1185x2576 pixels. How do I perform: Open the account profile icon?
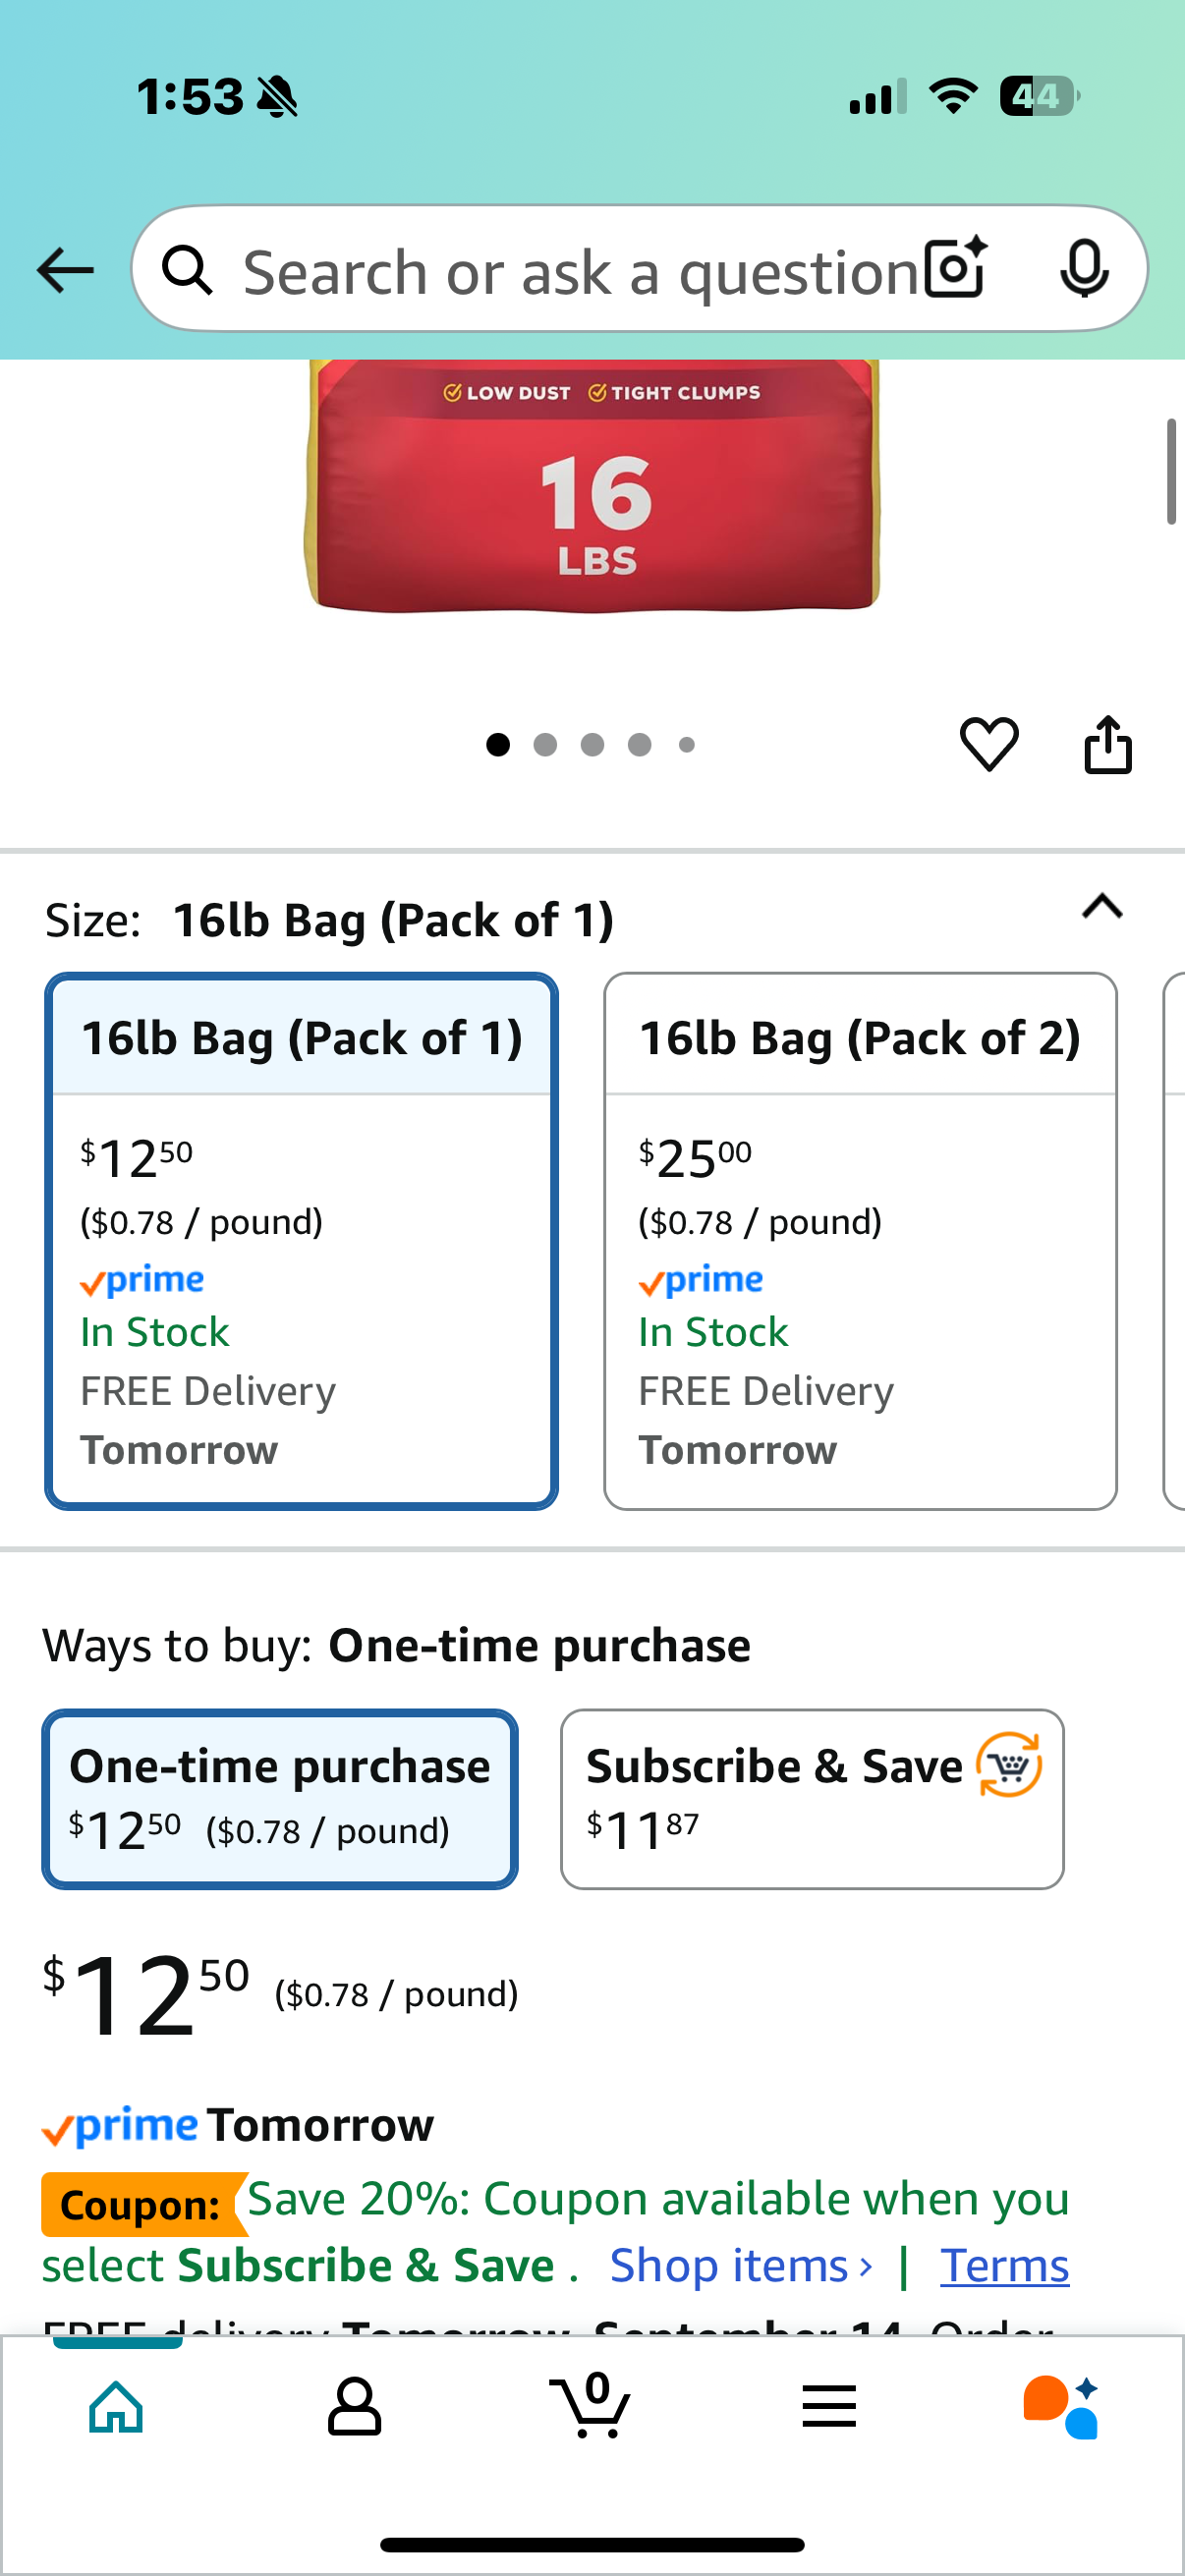coord(354,2407)
